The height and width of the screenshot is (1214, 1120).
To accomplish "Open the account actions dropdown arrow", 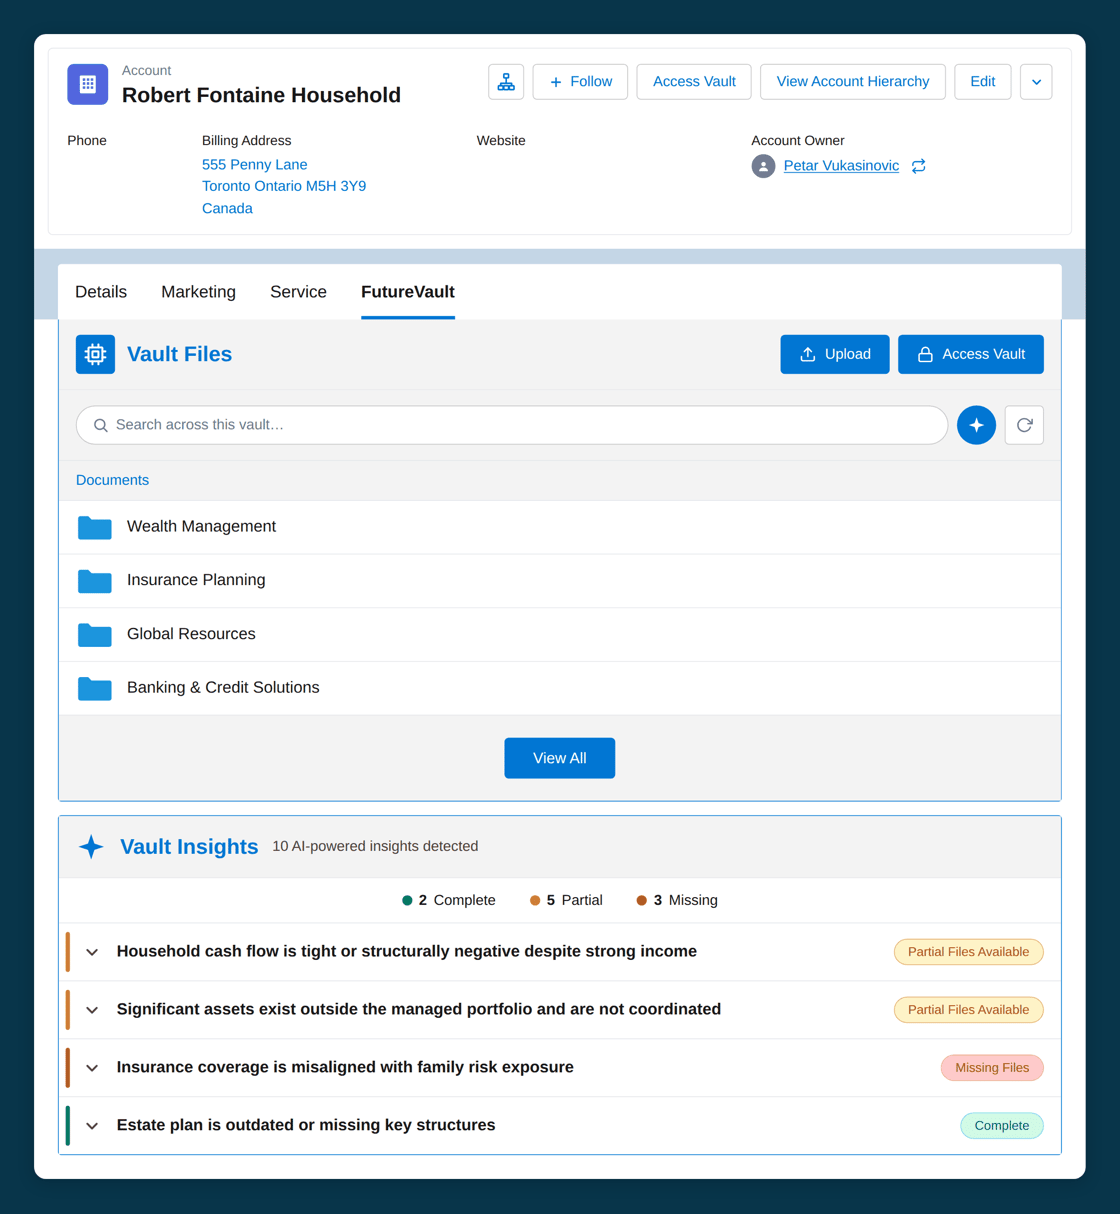I will pyautogui.click(x=1036, y=82).
